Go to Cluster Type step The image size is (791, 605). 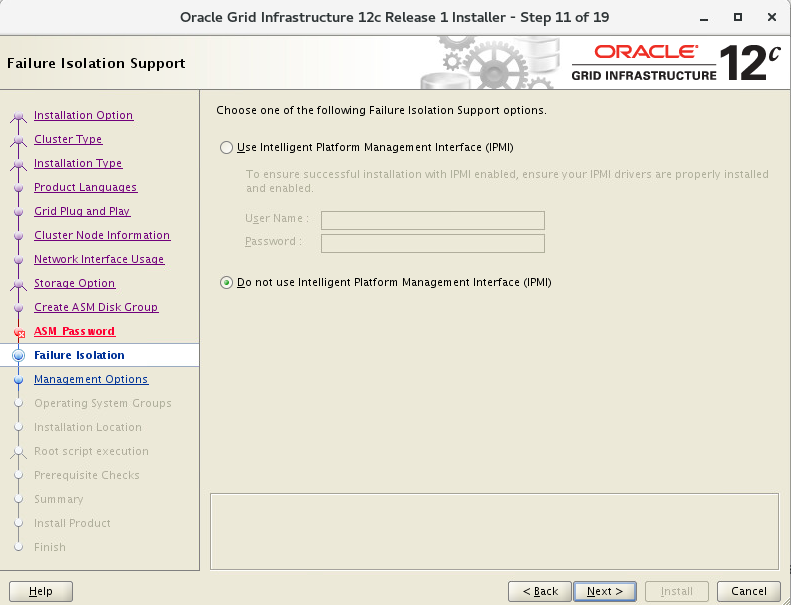pos(68,139)
